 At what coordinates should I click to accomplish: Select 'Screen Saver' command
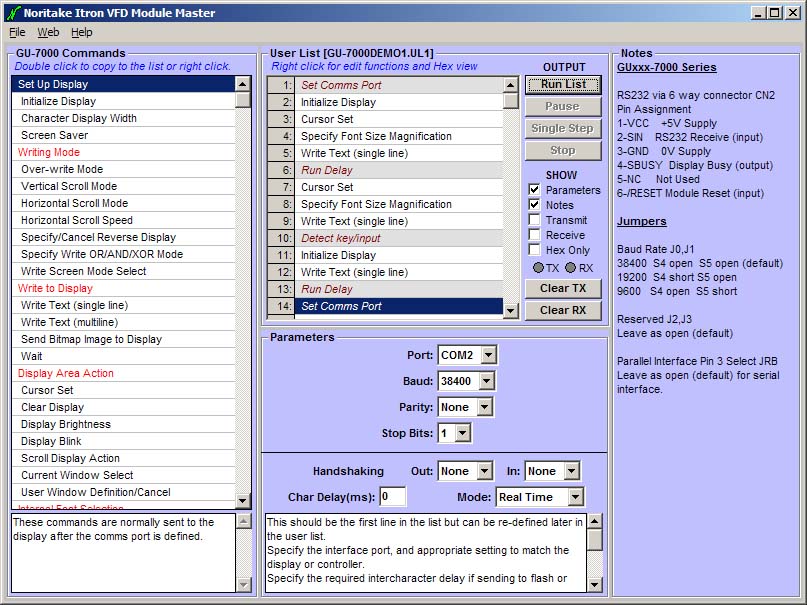click(123, 135)
